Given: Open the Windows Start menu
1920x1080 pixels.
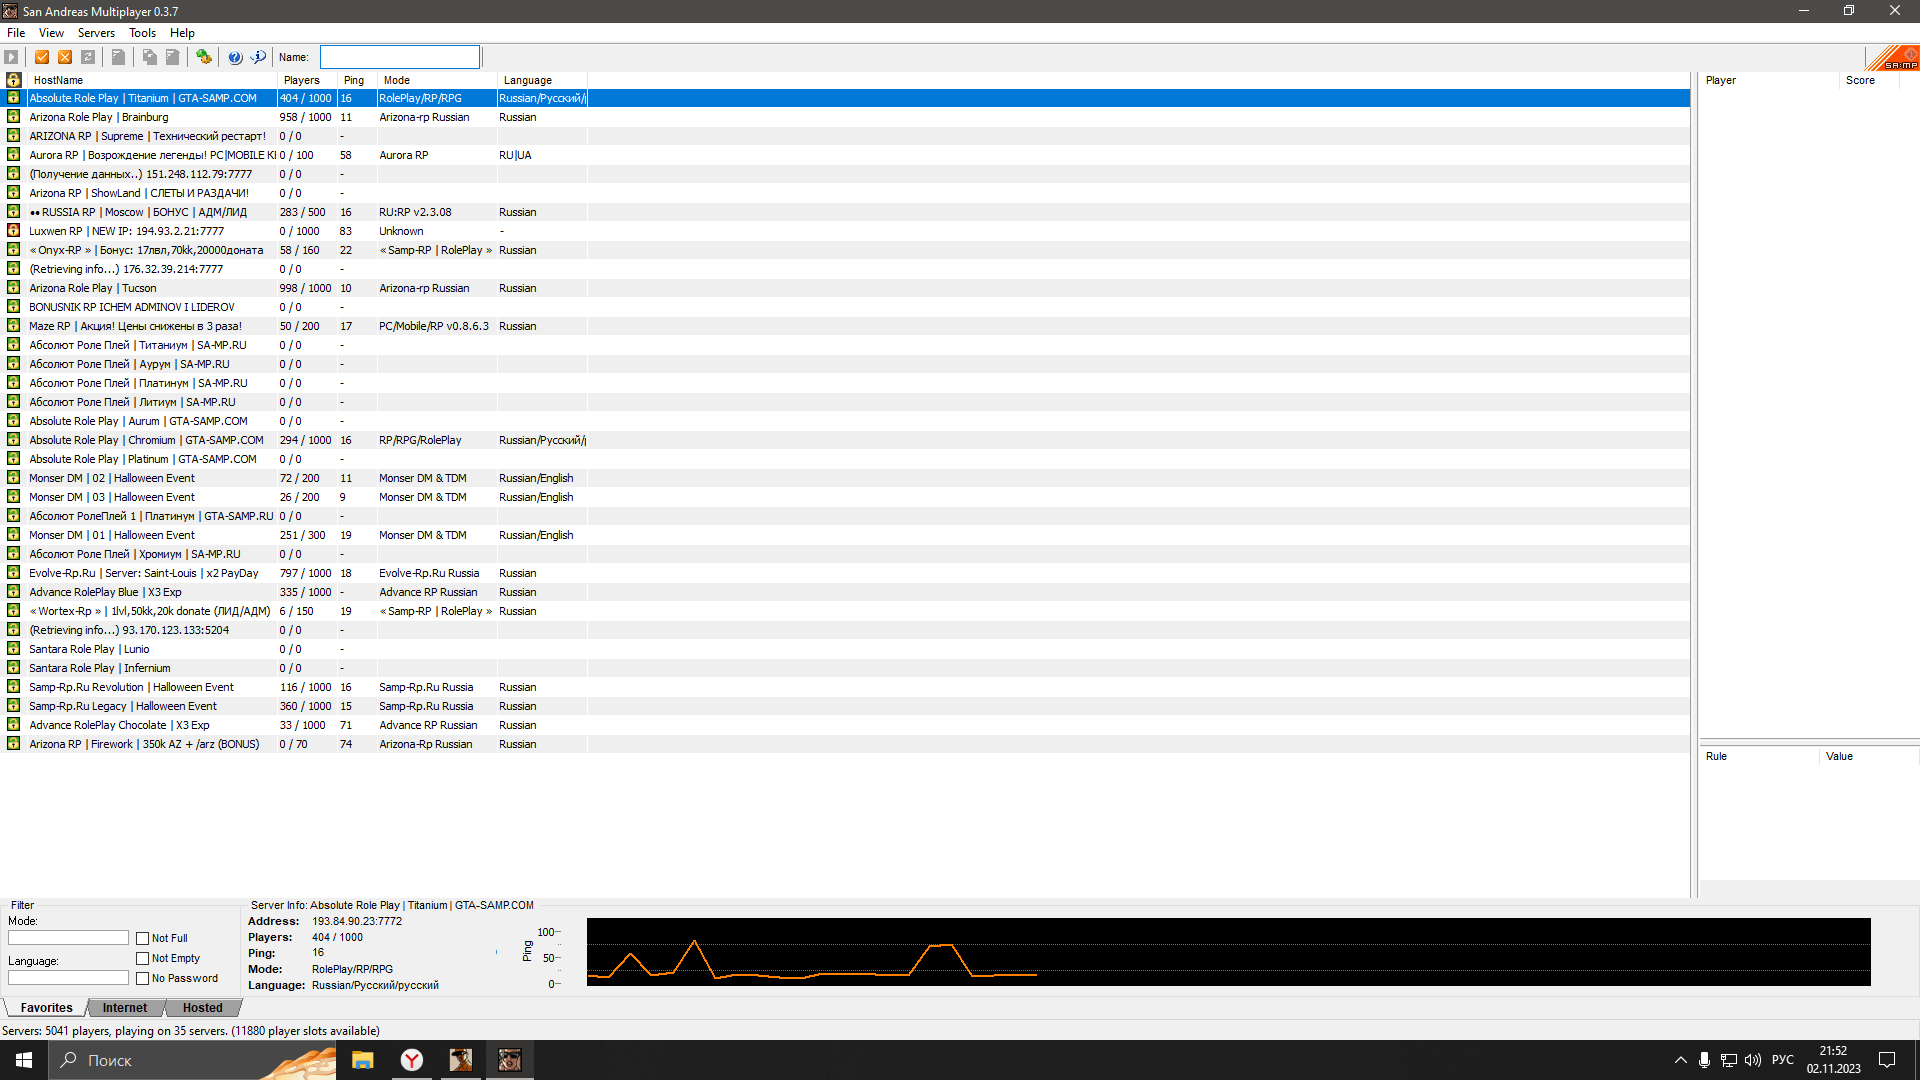Looking at the screenshot, I should point(24,1060).
